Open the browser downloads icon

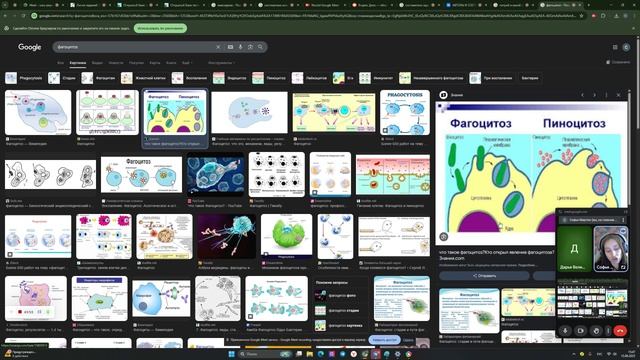click(x=616, y=16)
